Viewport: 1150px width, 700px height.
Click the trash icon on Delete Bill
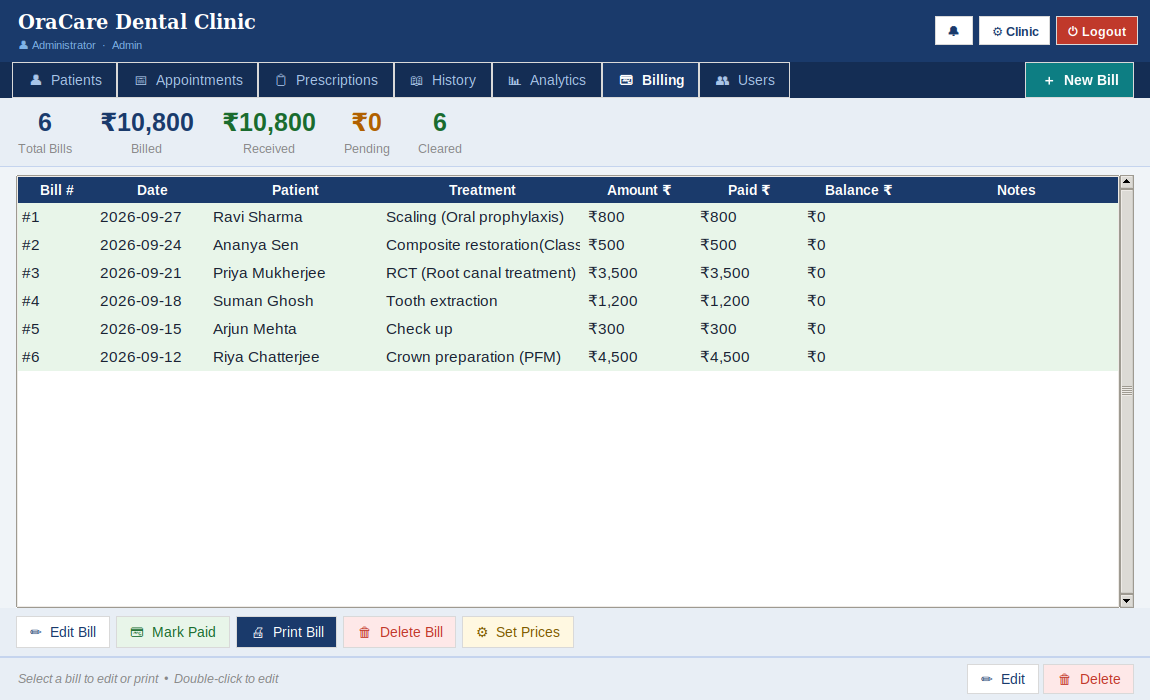tap(365, 632)
